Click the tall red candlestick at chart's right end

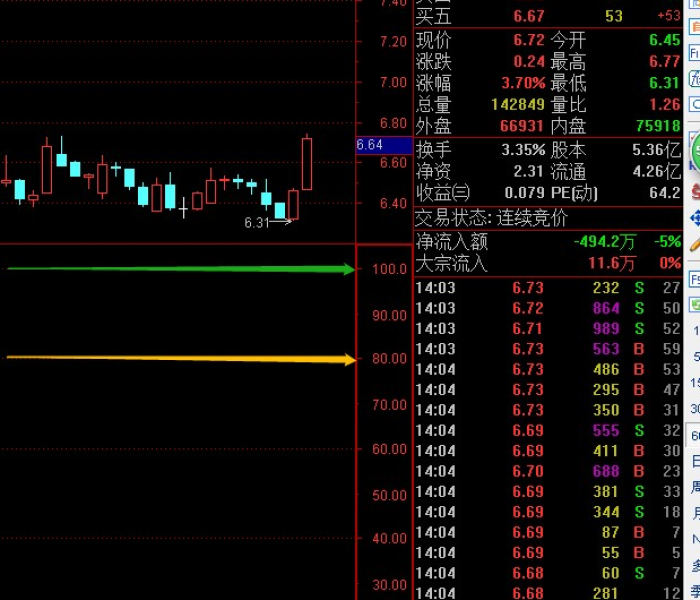coord(306,163)
